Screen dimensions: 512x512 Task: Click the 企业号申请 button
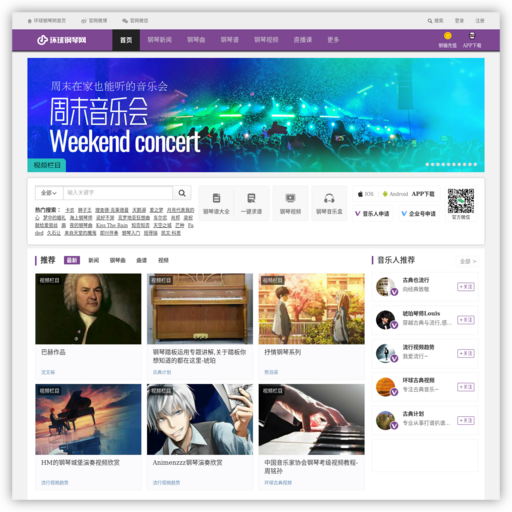[x=419, y=214]
